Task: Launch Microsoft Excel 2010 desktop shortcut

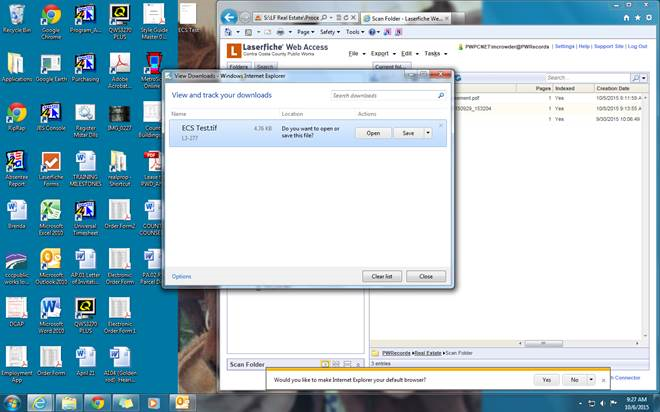Action: (51, 212)
